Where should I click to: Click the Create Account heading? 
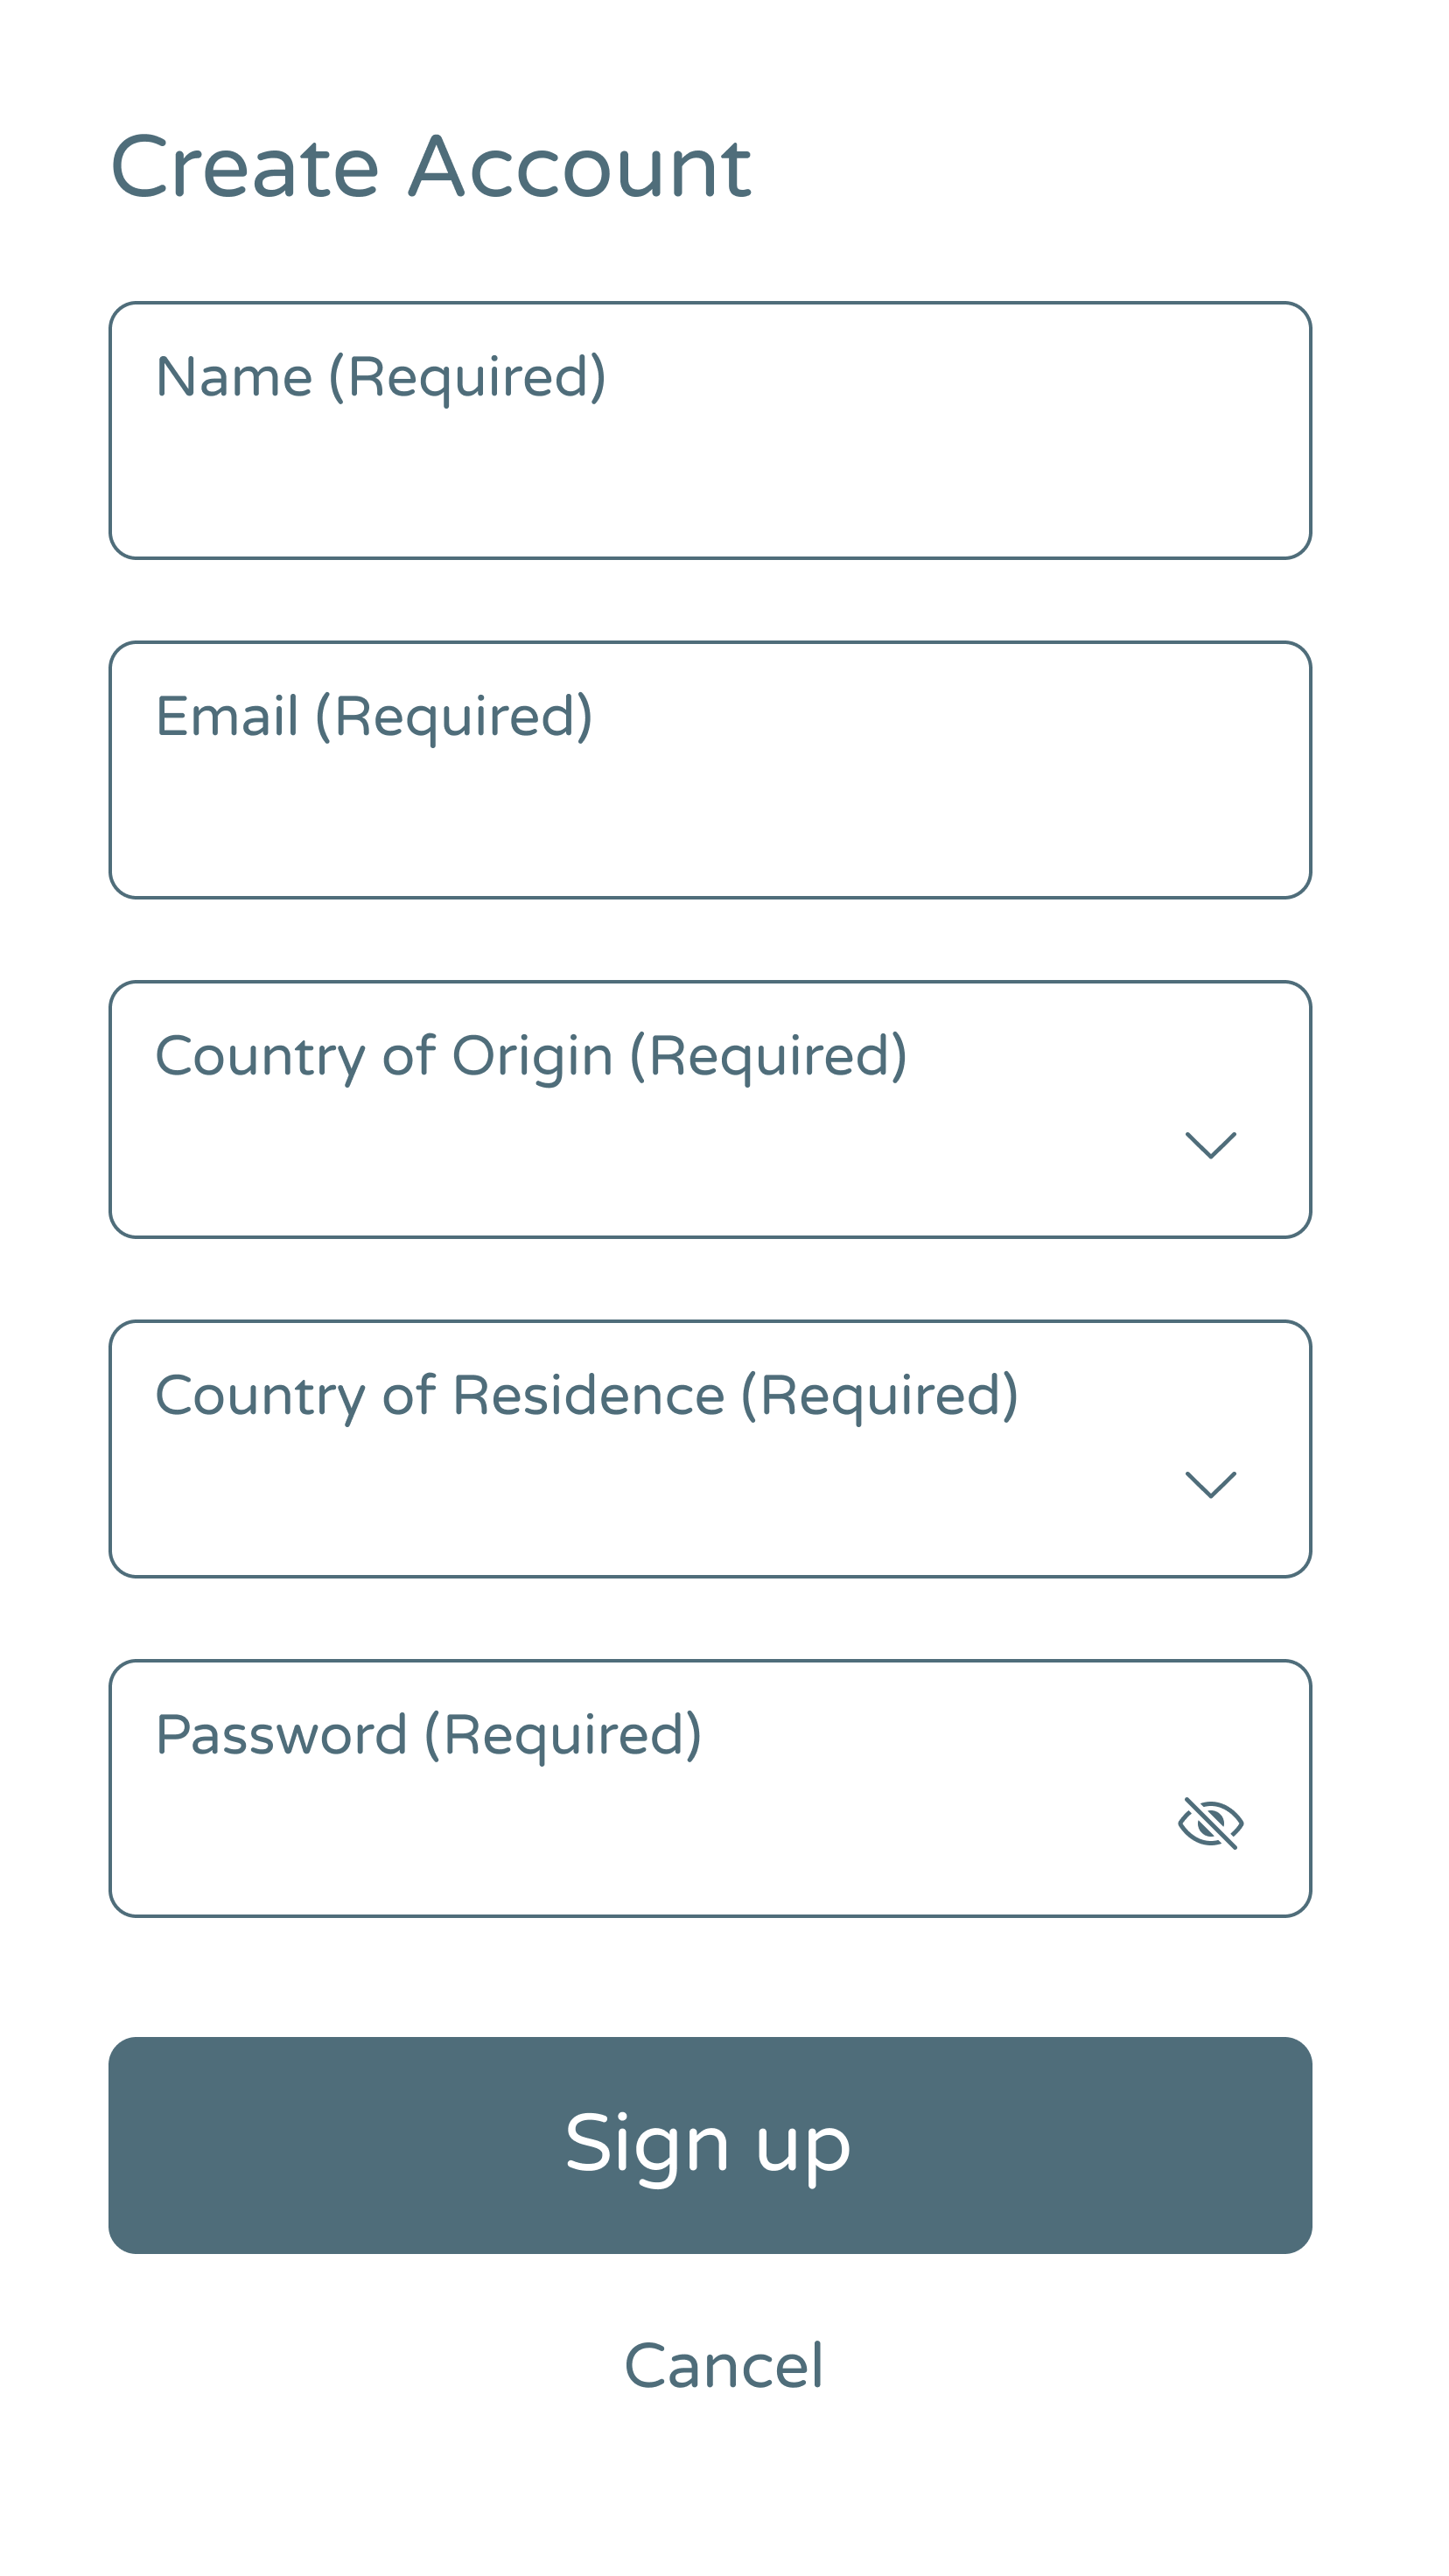430,167
